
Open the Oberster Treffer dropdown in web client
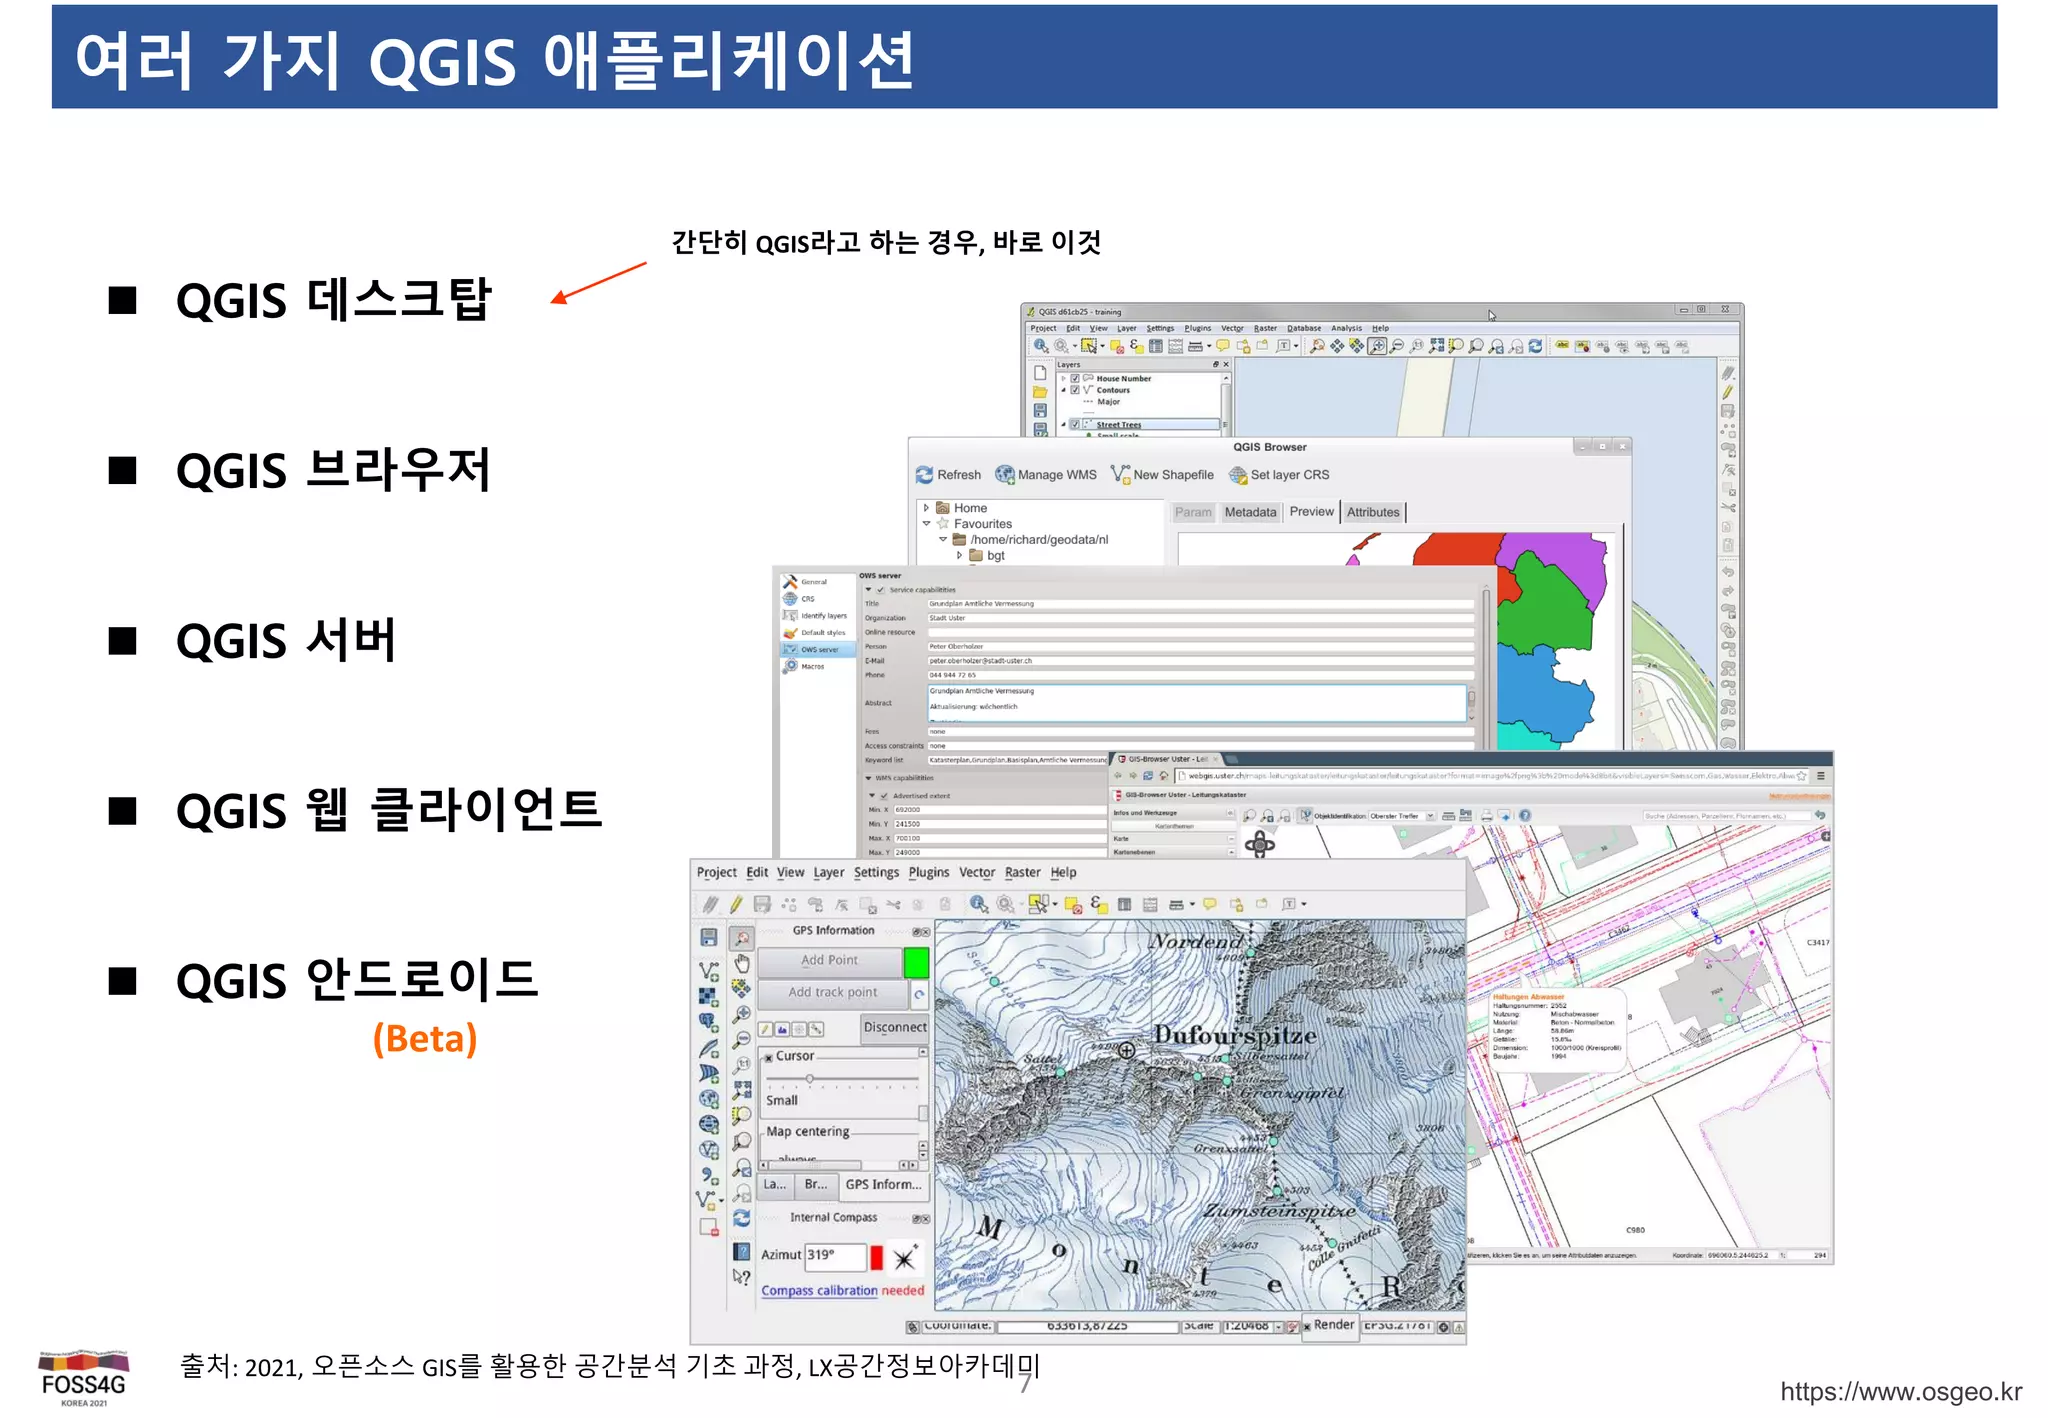pyautogui.click(x=1431, y=816)
